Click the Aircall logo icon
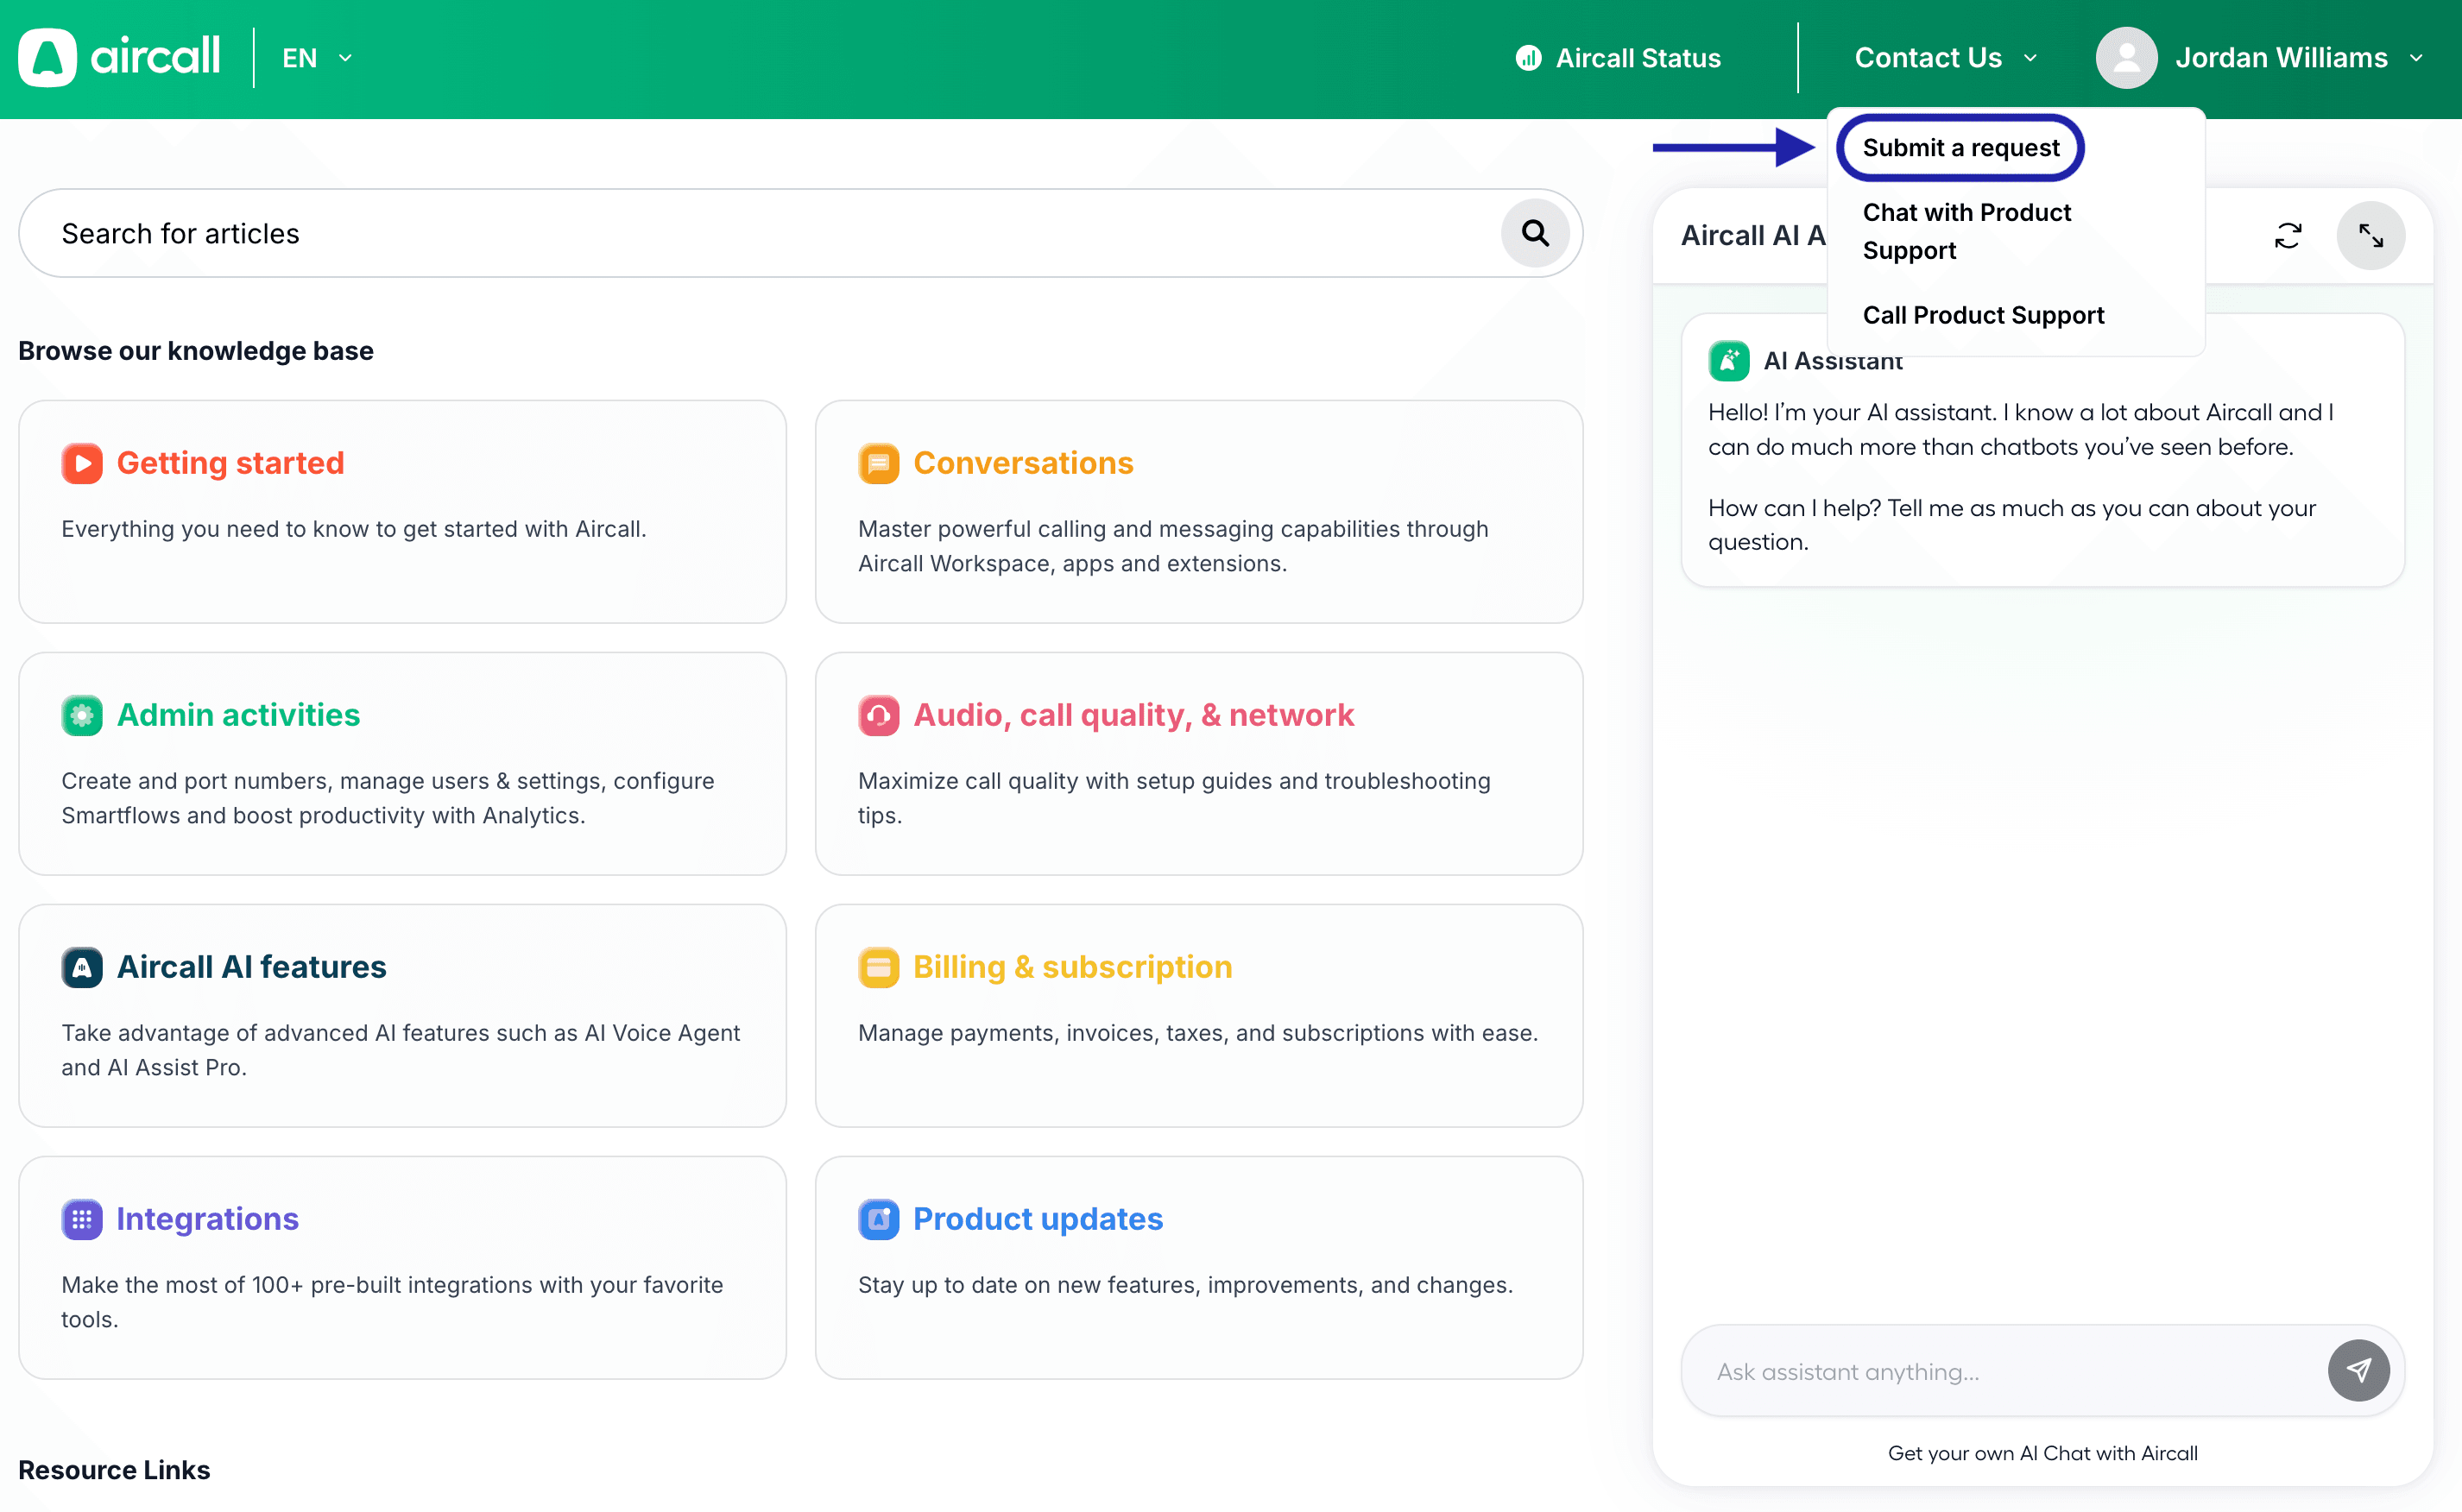The width and height of the screenshot is (2462, 1512). [47, 58]
